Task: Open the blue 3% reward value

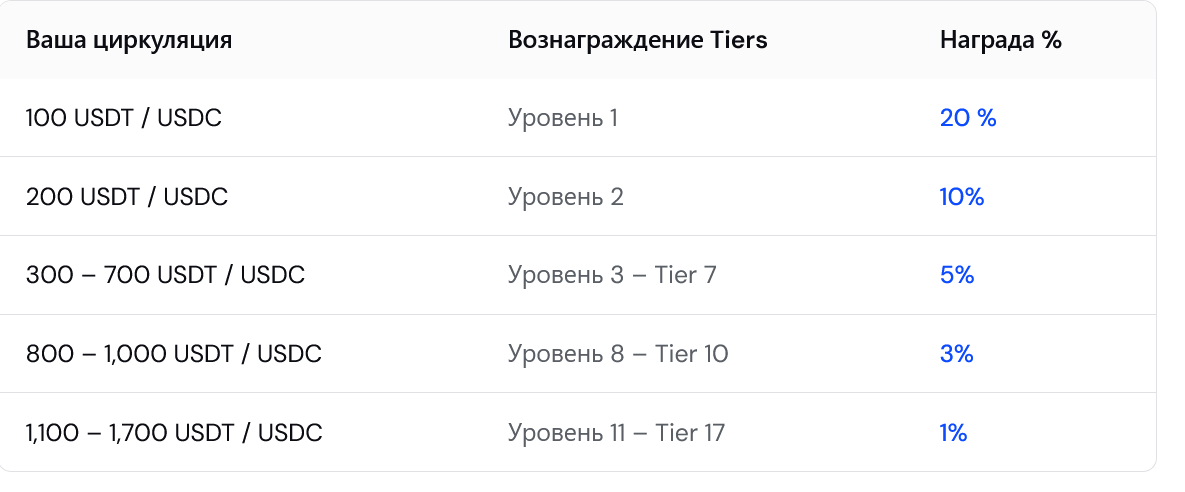Action: pyautogui.click(x=957, y=354)
